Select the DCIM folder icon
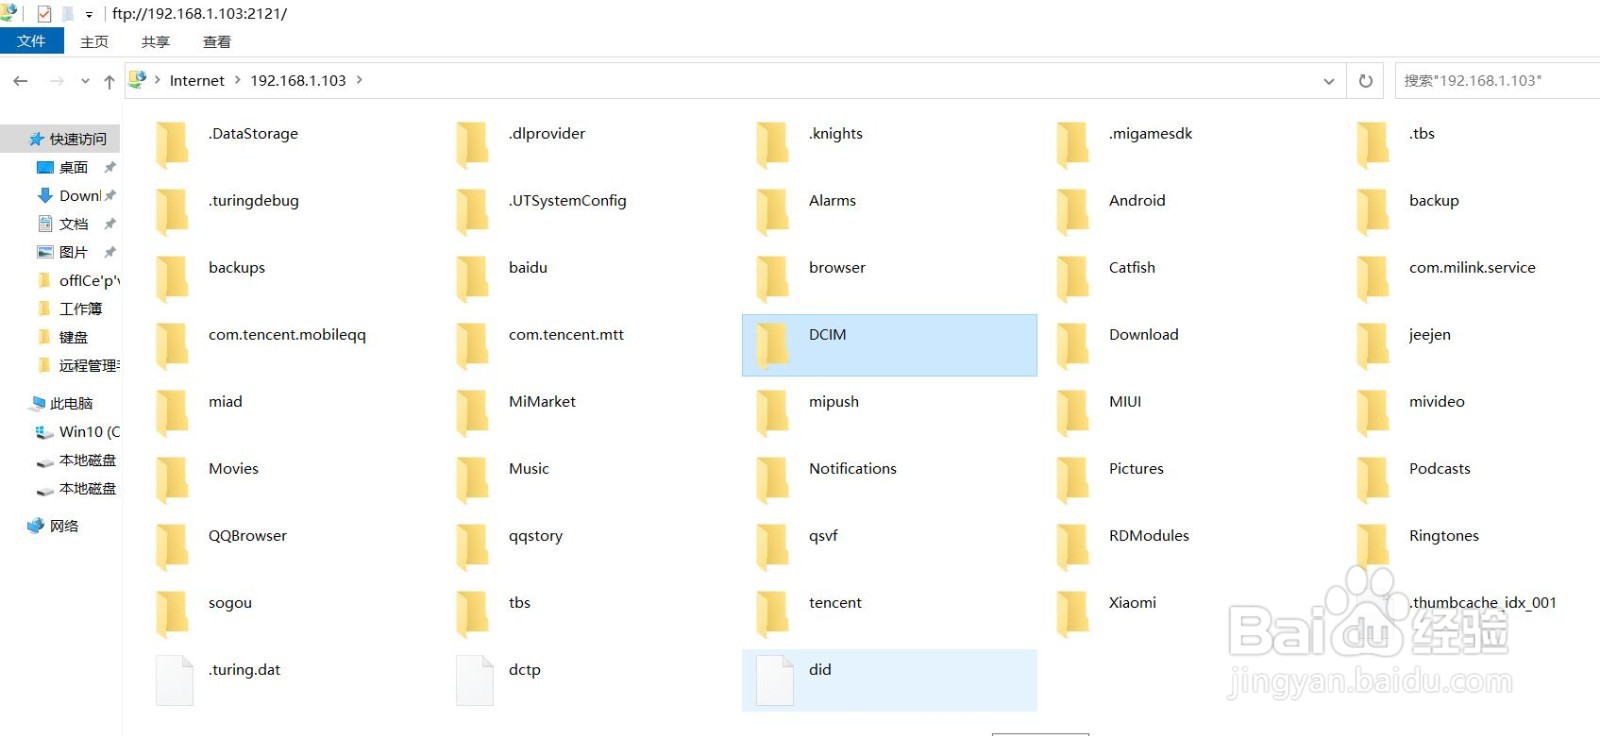 click(772, 346)
